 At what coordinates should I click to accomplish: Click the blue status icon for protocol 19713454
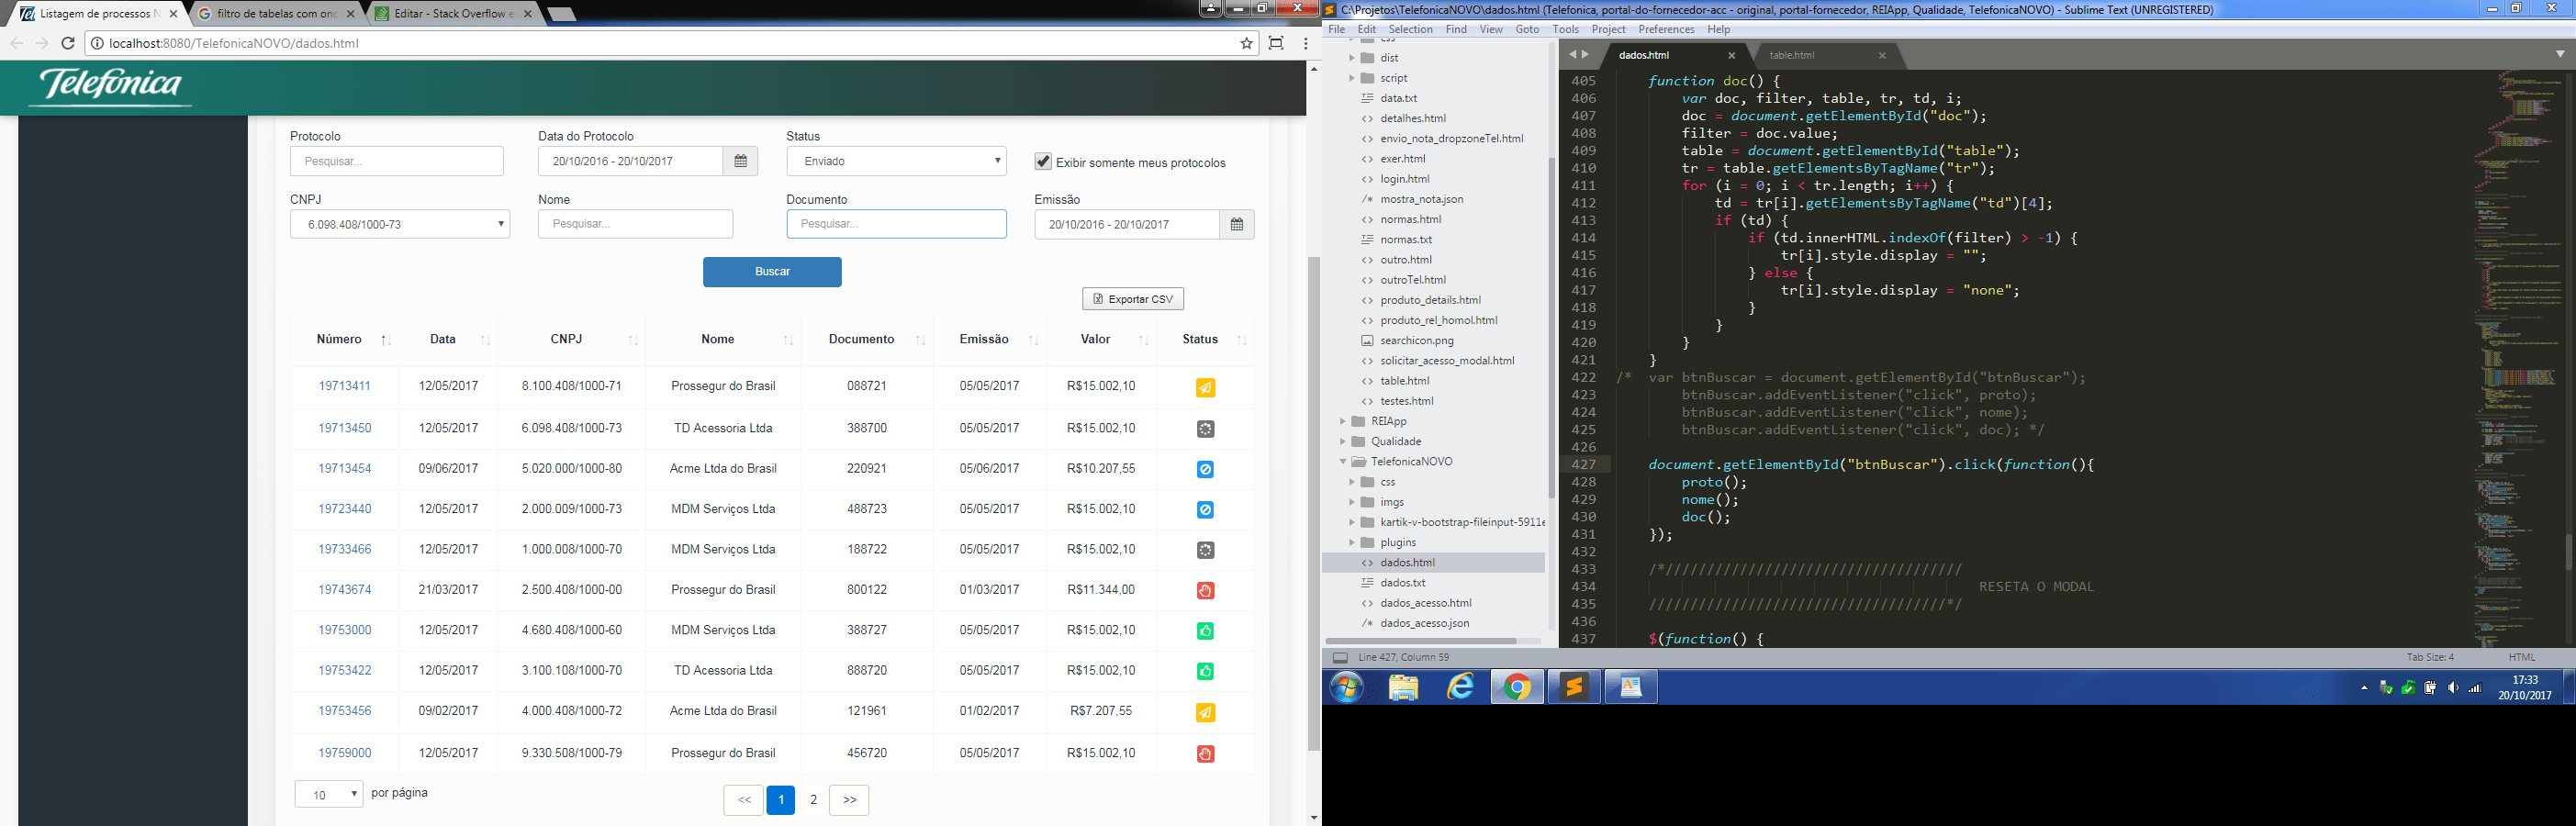tap(1205, 469)
